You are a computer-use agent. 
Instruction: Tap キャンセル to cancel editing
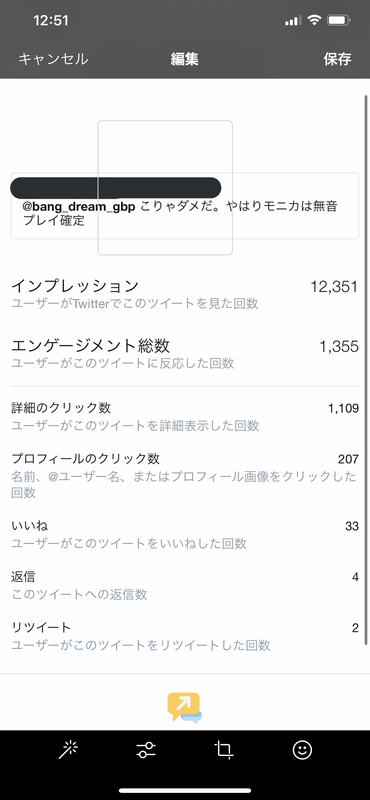pyautogui.click(x=53, y=59)
